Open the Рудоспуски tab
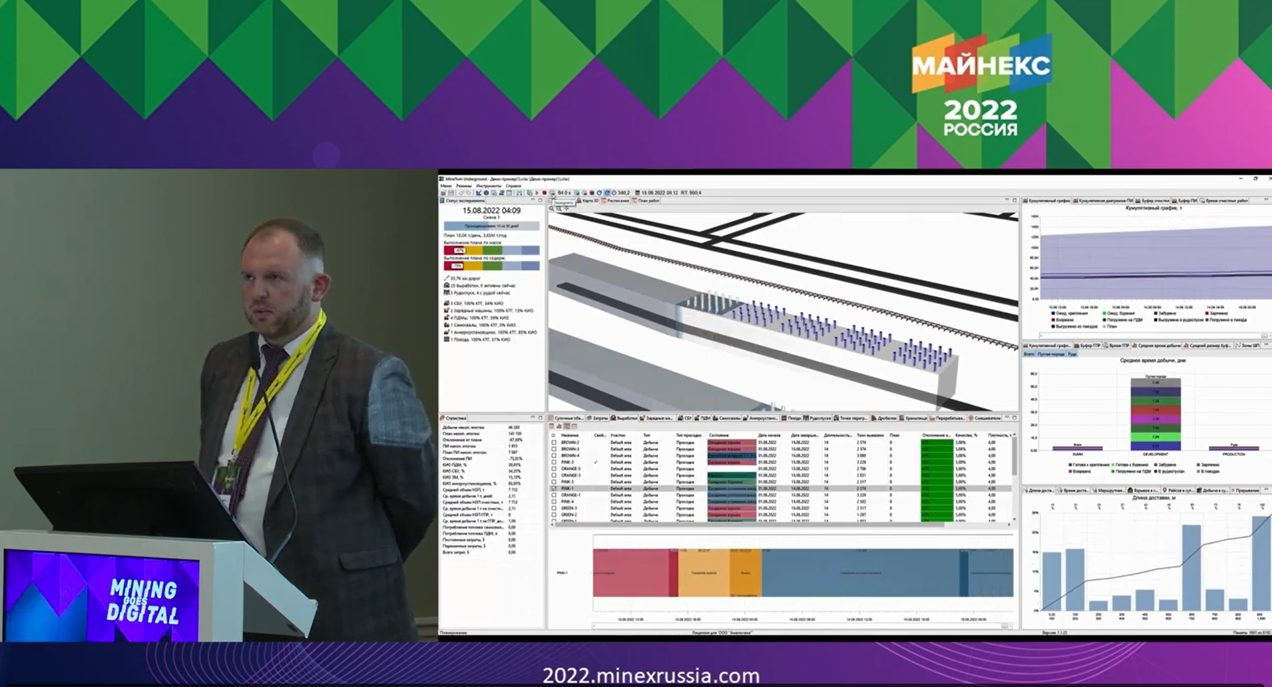Image resolution: width=1272 pixels, height=687 pixels. [818, 418]
